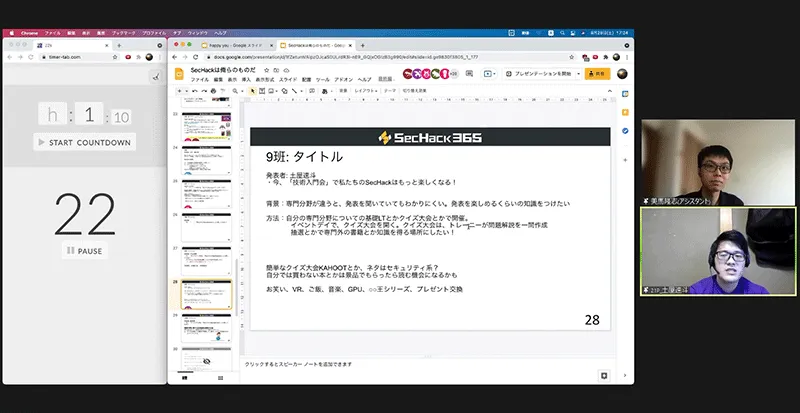The width and height of the screenshot is (800, 413).
Task: Click the hours field in the timer
Action: pyautogui.click(x=53, y=114)
